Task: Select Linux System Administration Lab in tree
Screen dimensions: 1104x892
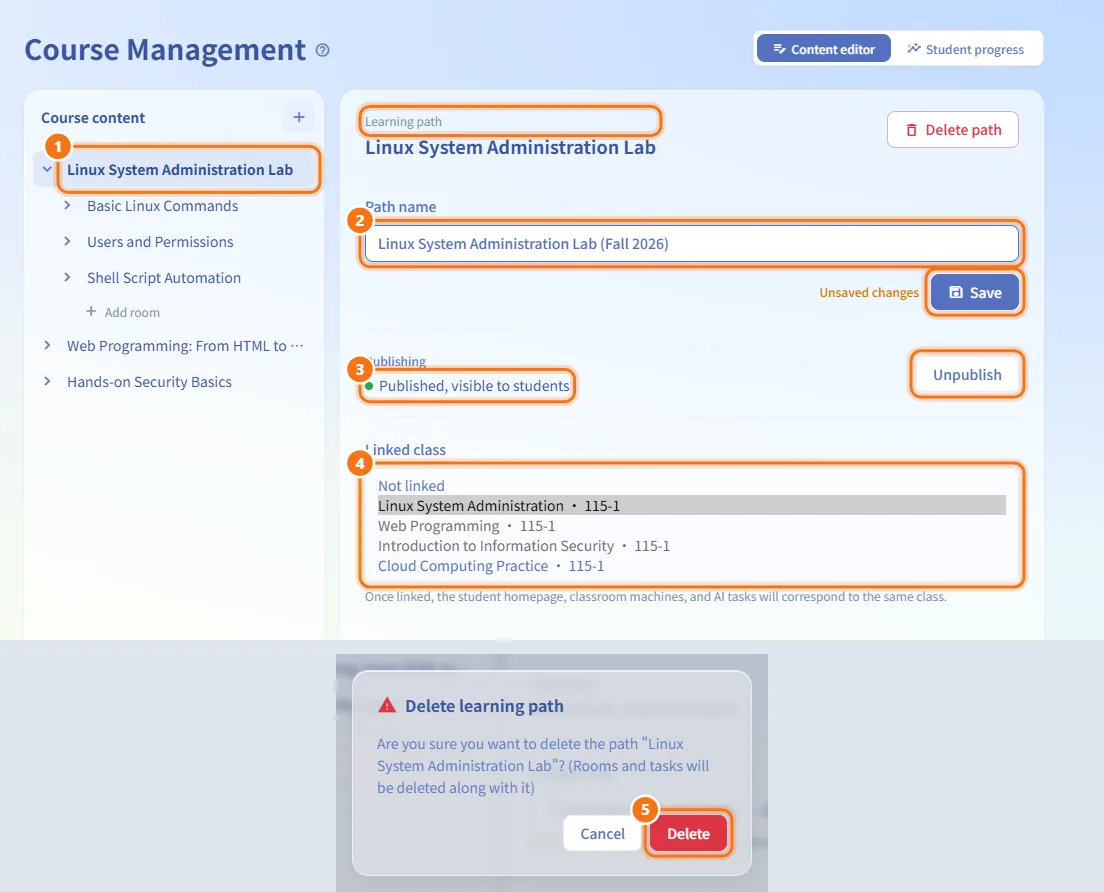Action: 180,170
